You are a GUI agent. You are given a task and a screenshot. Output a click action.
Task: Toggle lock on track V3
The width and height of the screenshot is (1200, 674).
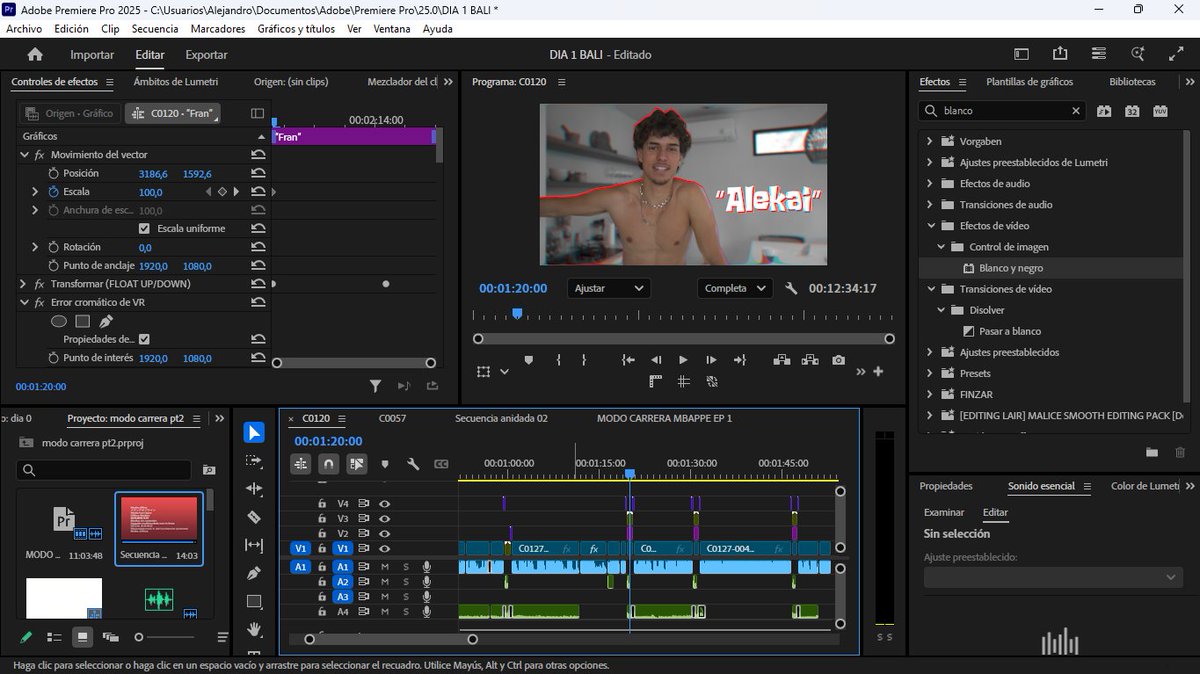tap(322, 519)
